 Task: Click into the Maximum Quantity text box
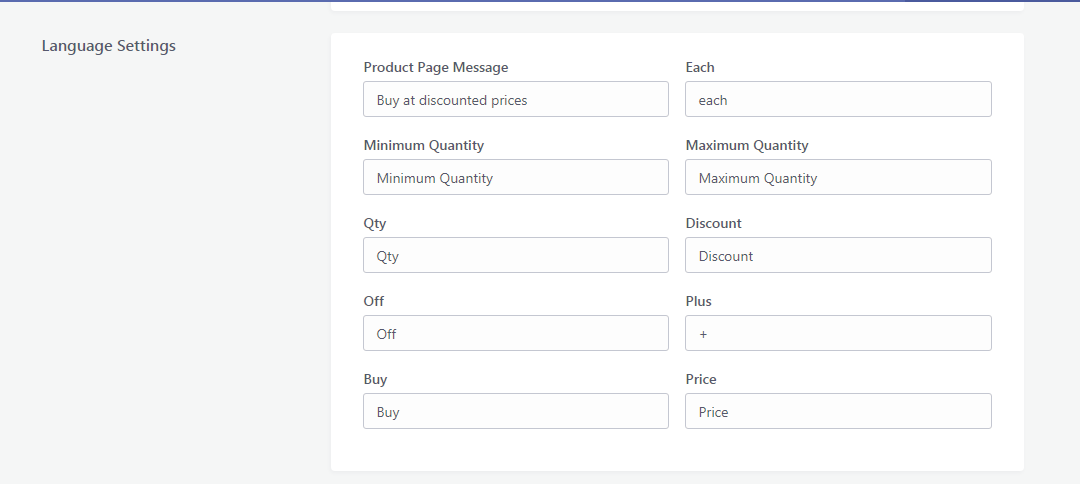pyautogui.click(x=838, y=178)
